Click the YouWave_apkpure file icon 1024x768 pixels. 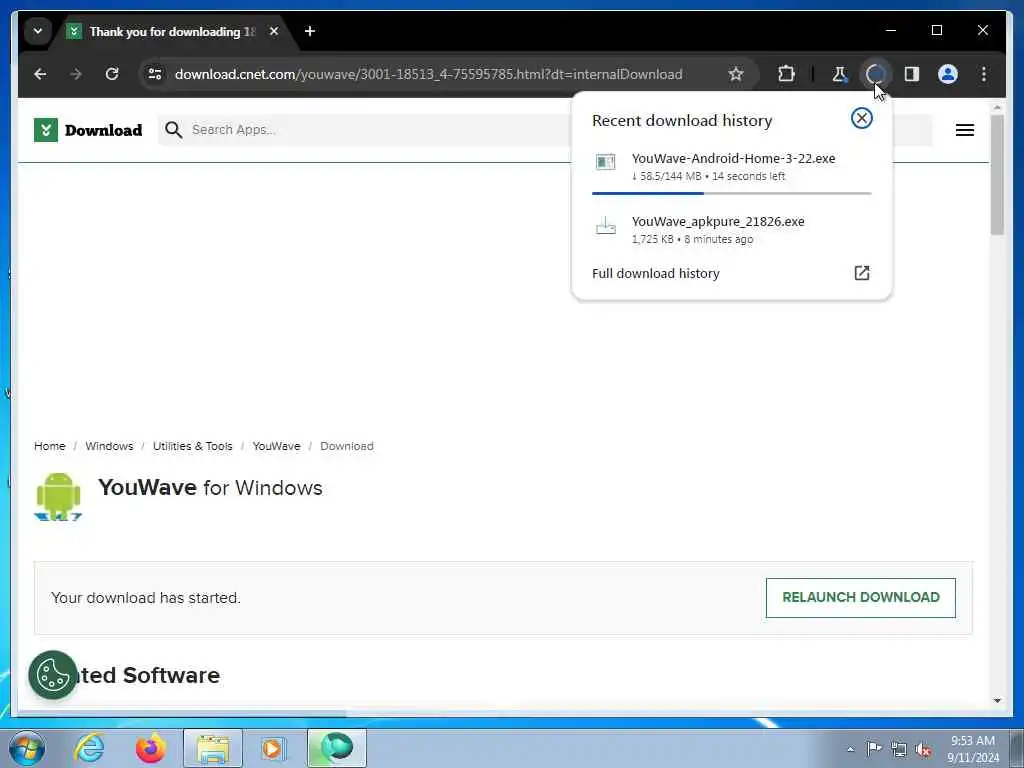point(605,226)
